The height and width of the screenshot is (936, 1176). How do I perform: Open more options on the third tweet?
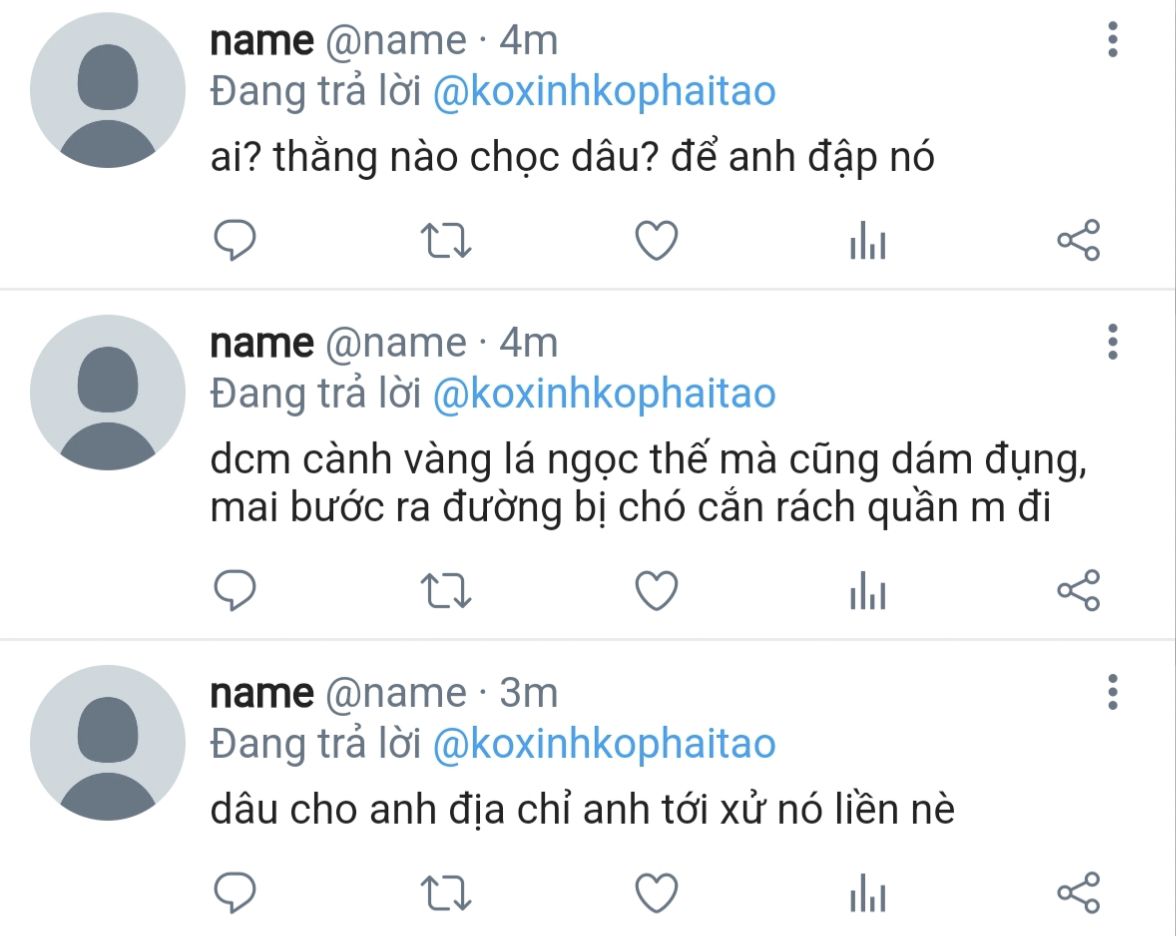click(x=1112, y=692)
